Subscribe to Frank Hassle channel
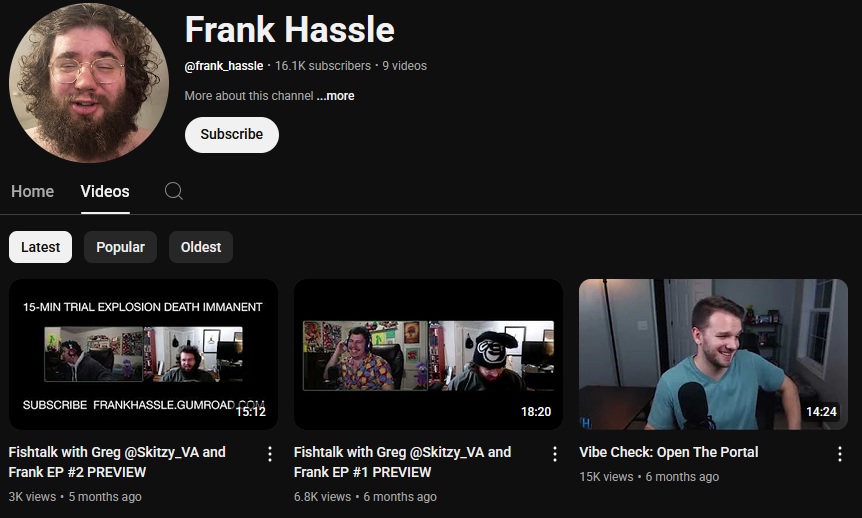Screen dimensions: 862x518 (231, 134)
